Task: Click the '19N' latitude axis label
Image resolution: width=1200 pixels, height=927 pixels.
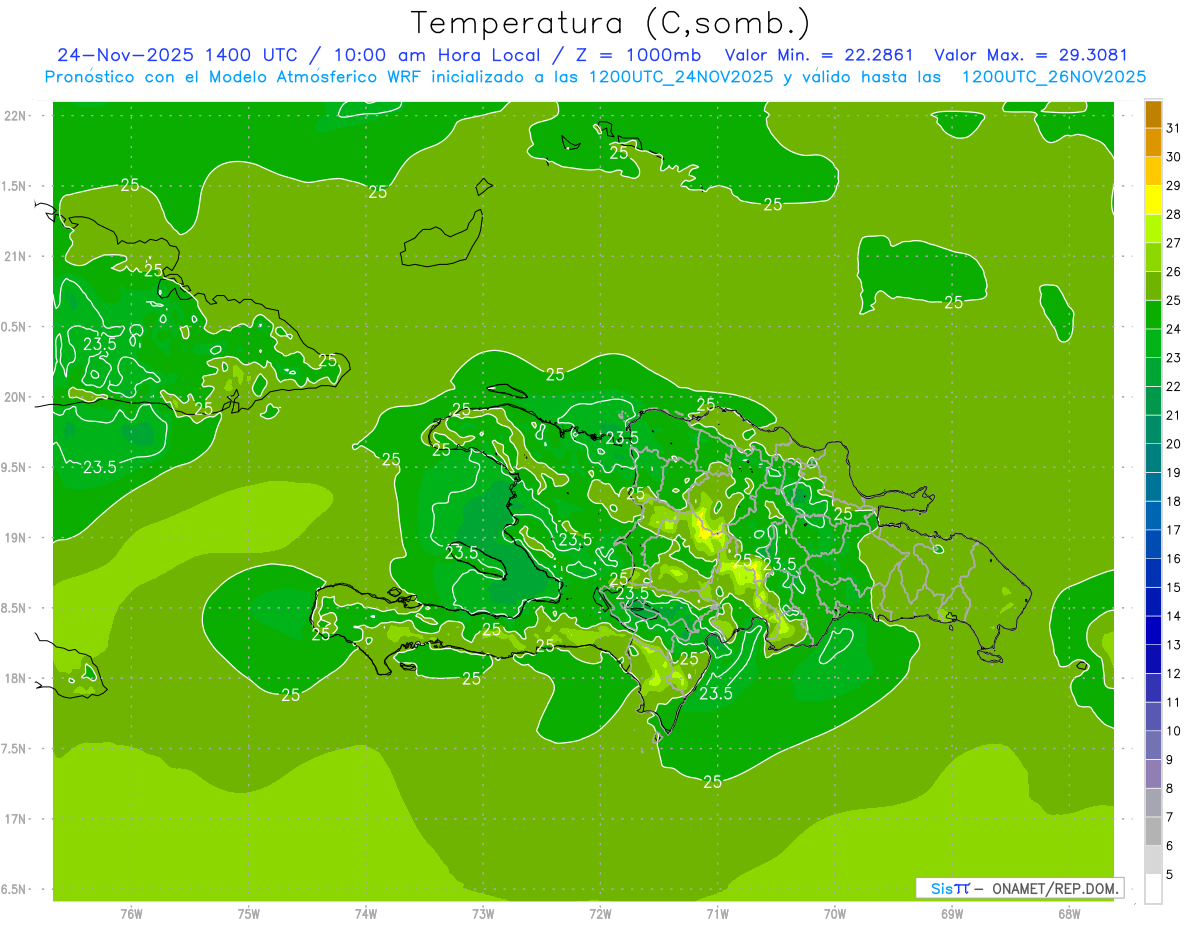Action: (x=17, y=538)
